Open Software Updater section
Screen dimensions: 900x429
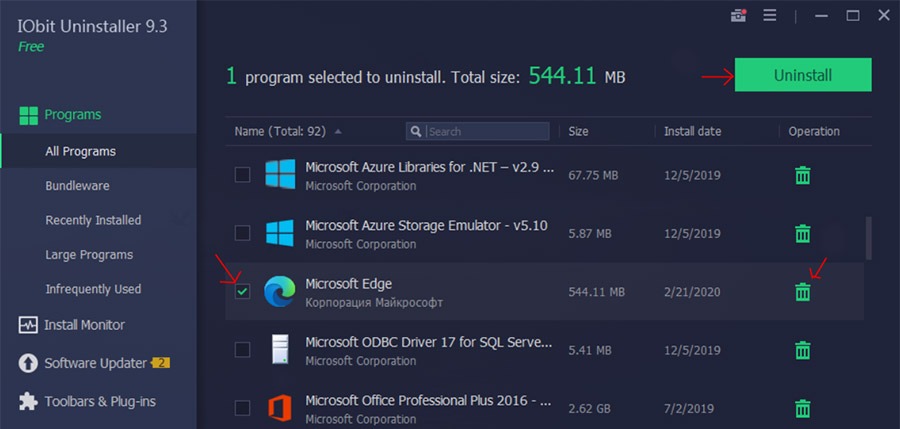point(95,364)
